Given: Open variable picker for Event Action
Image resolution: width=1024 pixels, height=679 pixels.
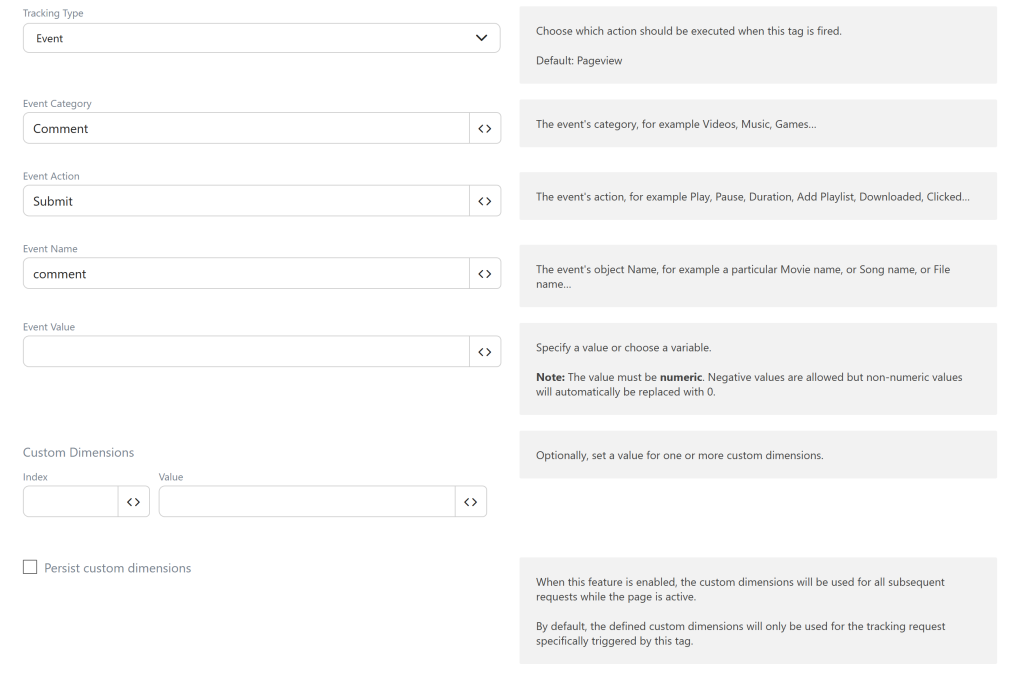Looking at the screenshot, I should click(485, 201).
